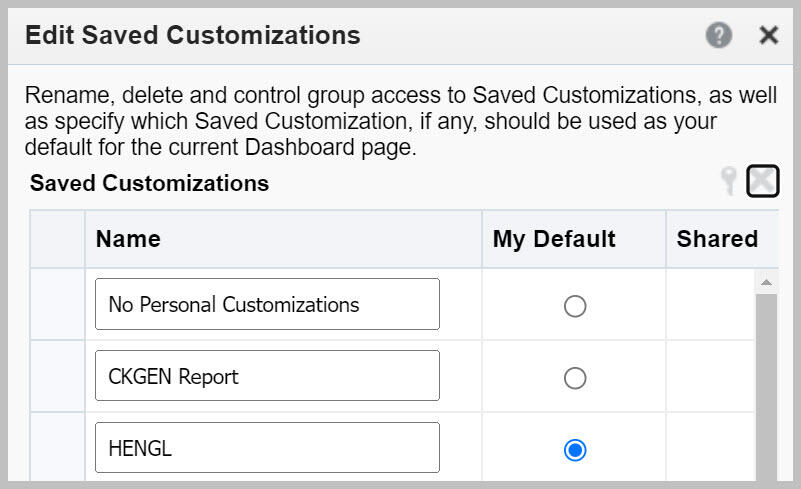Click into the CKGEN Report name field
This screenshot has width=801, height=489.
click(x=267, y=376)
